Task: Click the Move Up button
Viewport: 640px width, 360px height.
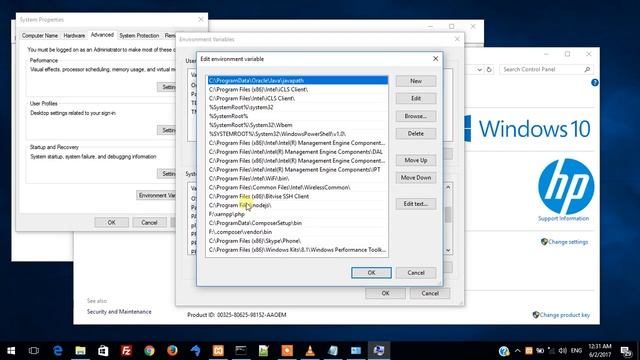Action: click(x=416, y=160)
